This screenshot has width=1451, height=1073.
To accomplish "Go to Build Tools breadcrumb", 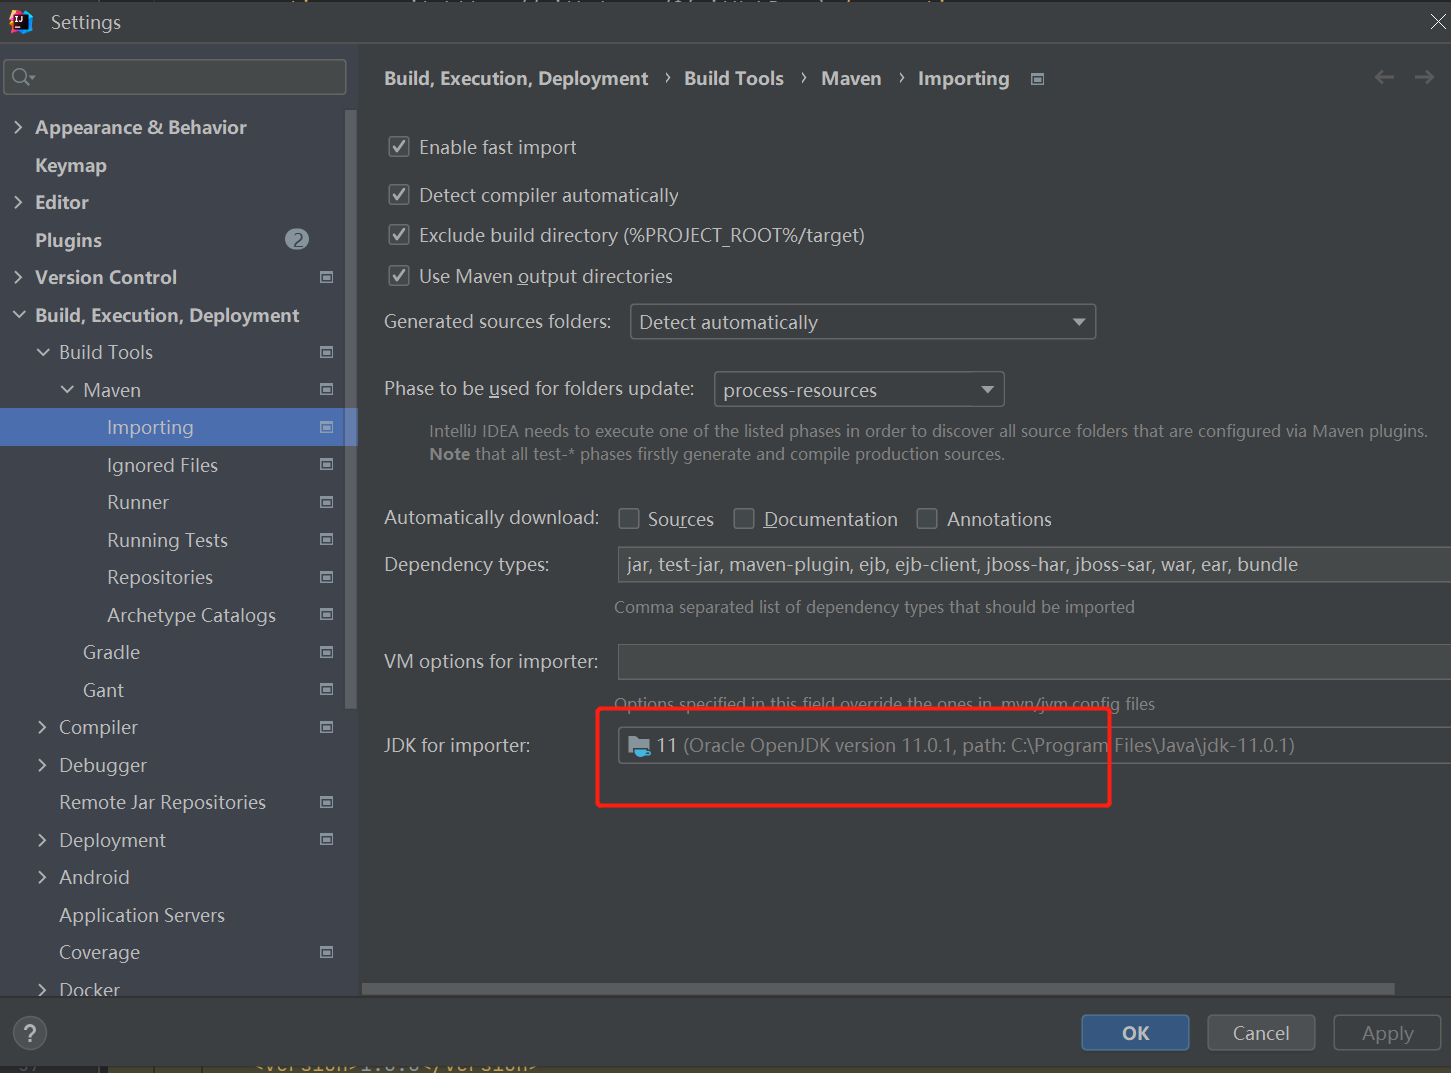I will pyautogui.click(x=734, y=78).
